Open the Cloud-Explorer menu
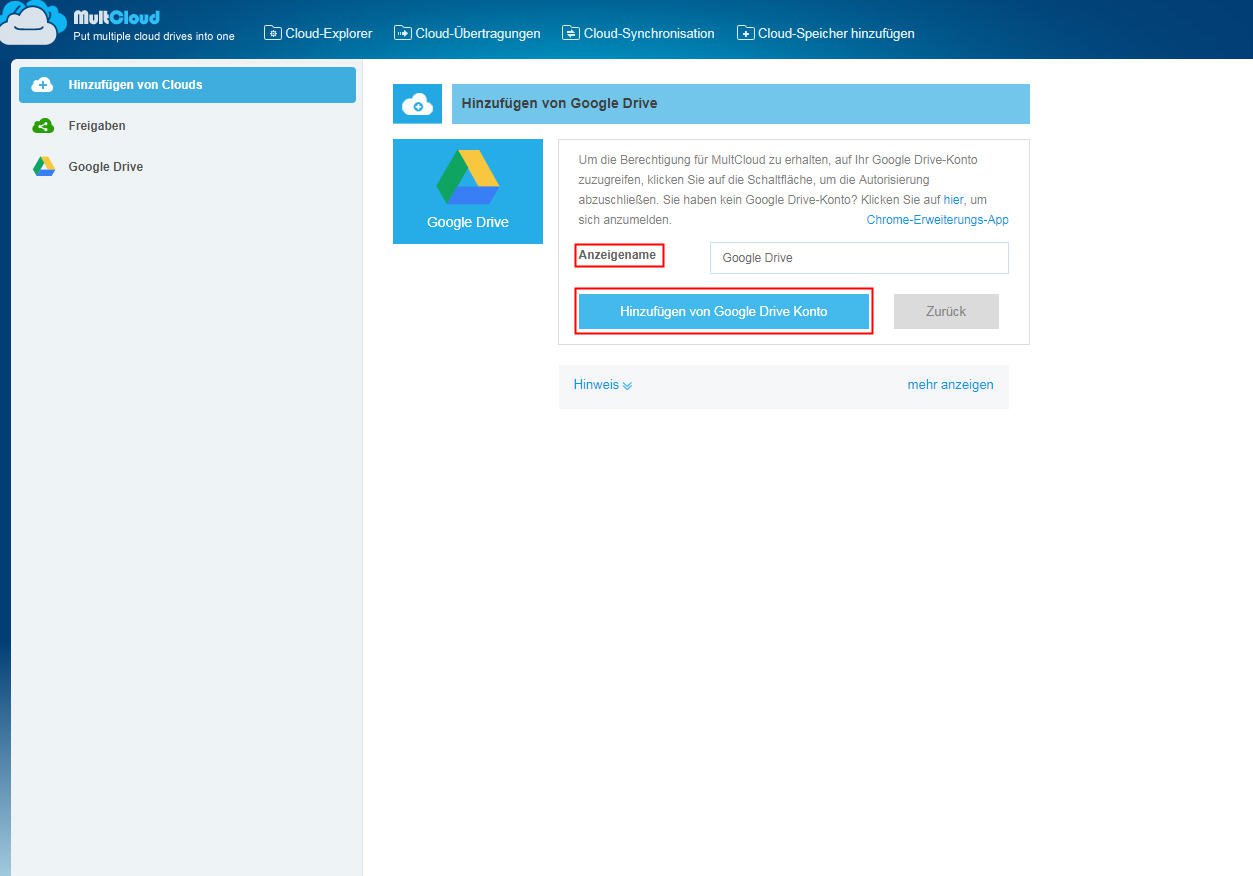This screenshot has height=876, width=1253. [x=318, y=33]
